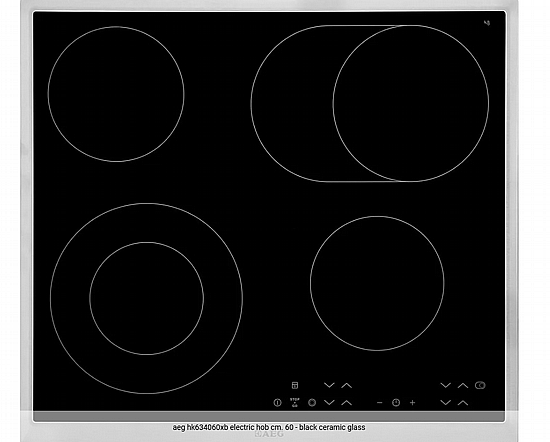Tap the timer clock icon
This screenshot has width=550, height=442.
tap(396, 402)
